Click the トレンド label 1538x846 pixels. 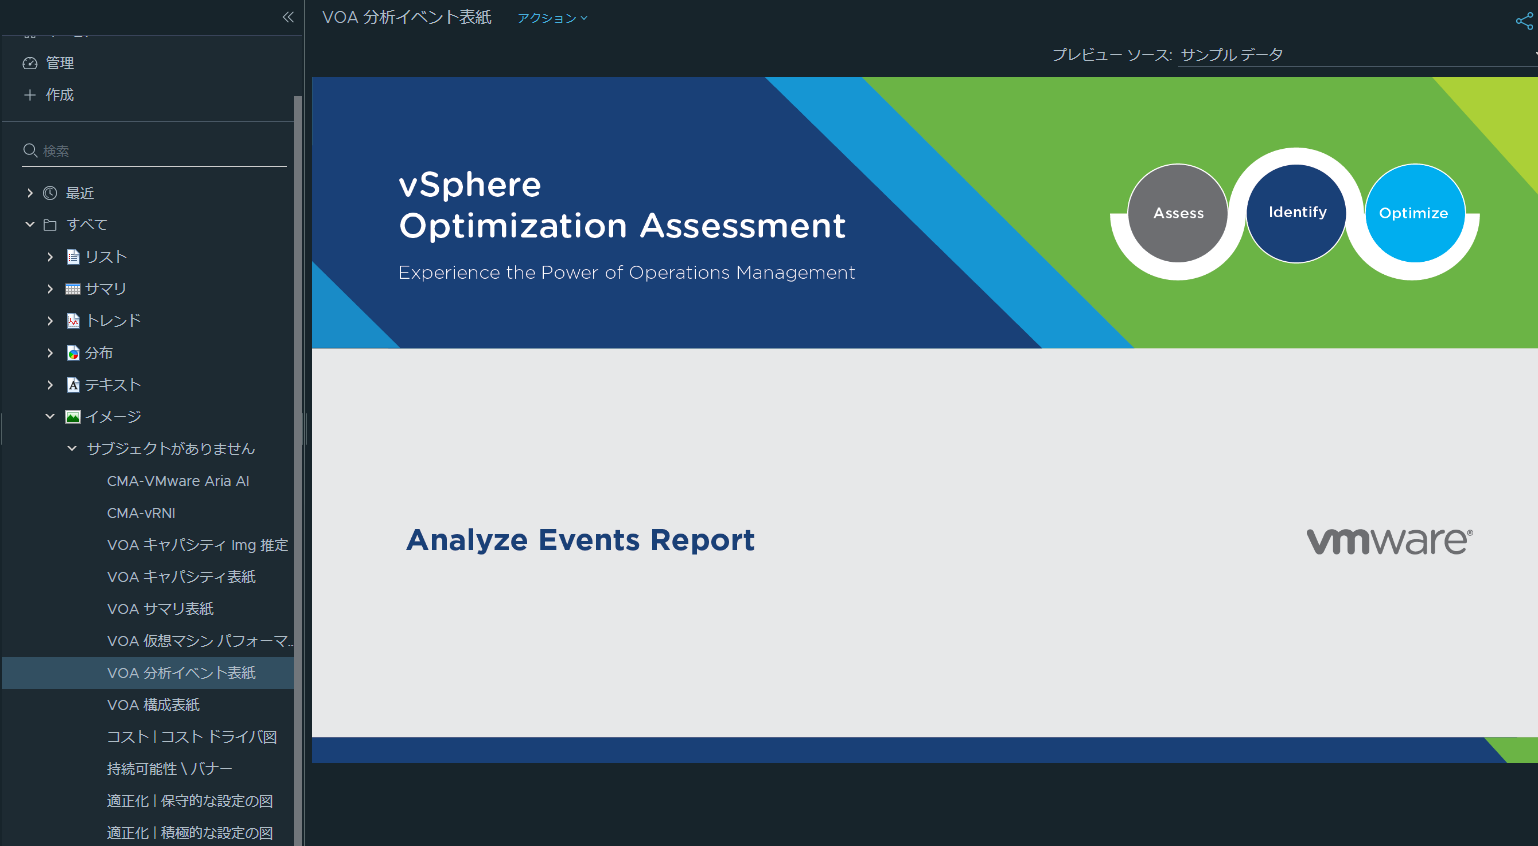point(113,321)
